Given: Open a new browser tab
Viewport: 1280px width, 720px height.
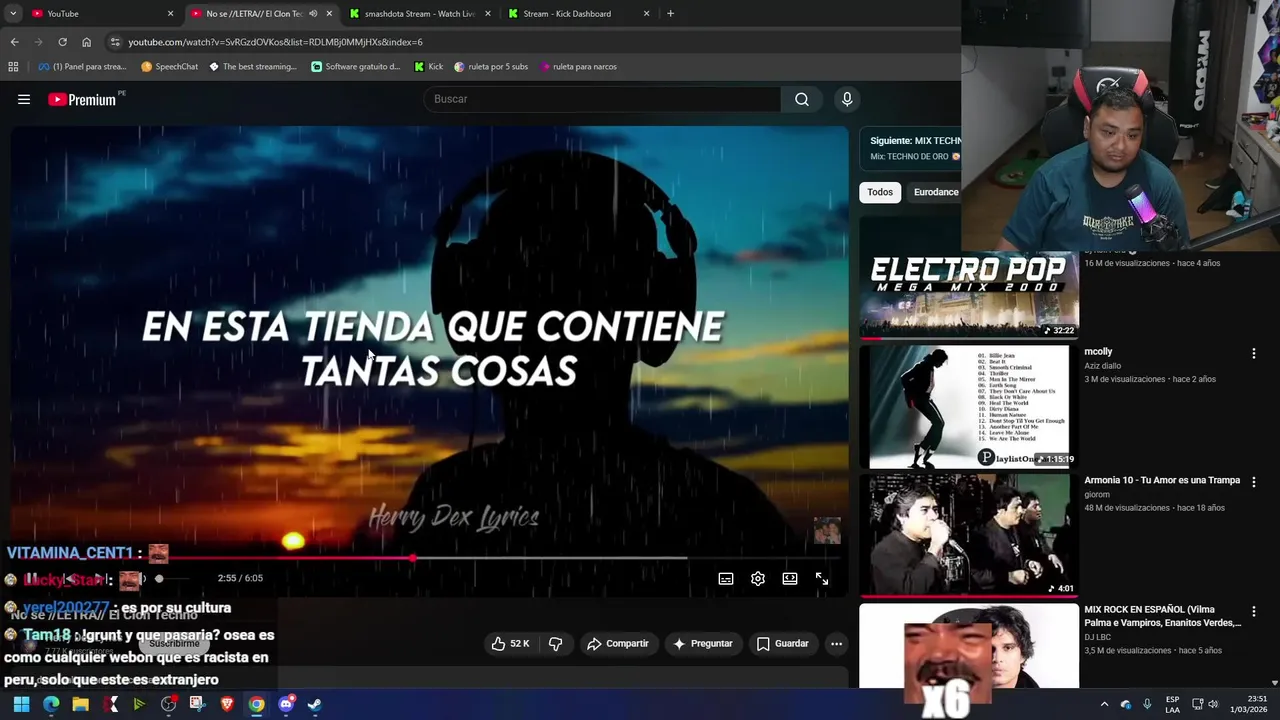Looking at the screenshot, I should [x=670, y=14].
